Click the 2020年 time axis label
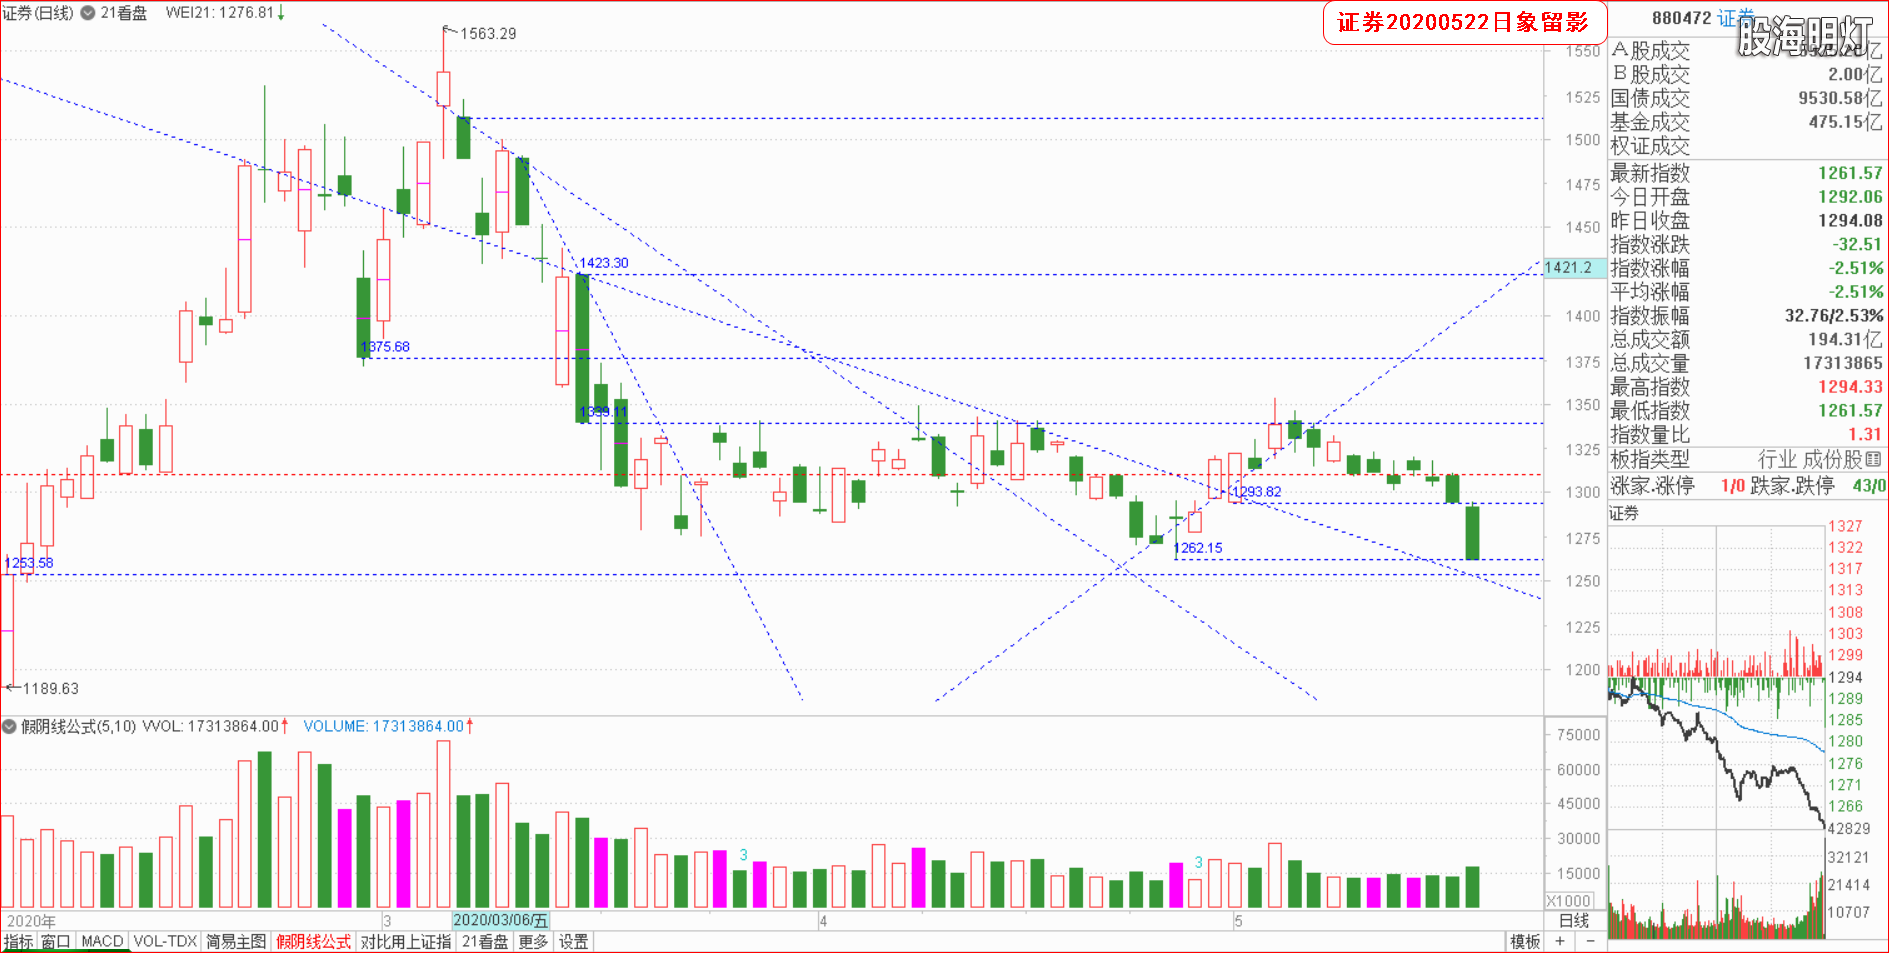1889x953 pixels. (x=31, y=921)
